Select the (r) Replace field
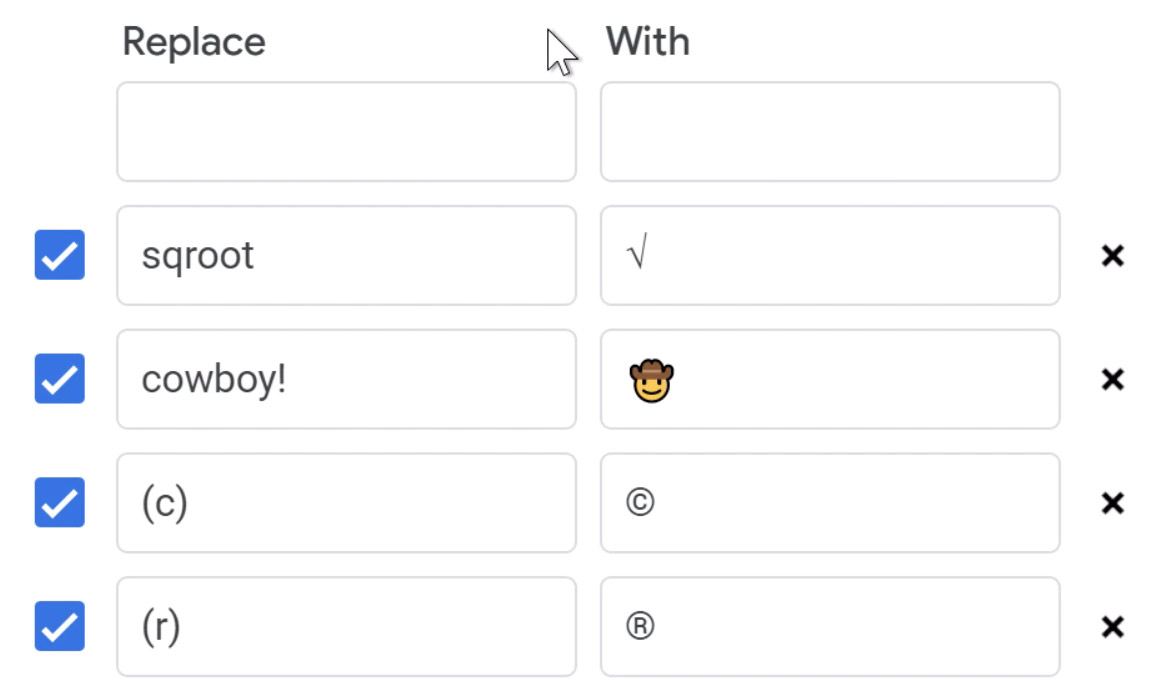This screenshot has width=1164, height=689. click(345, 627)
